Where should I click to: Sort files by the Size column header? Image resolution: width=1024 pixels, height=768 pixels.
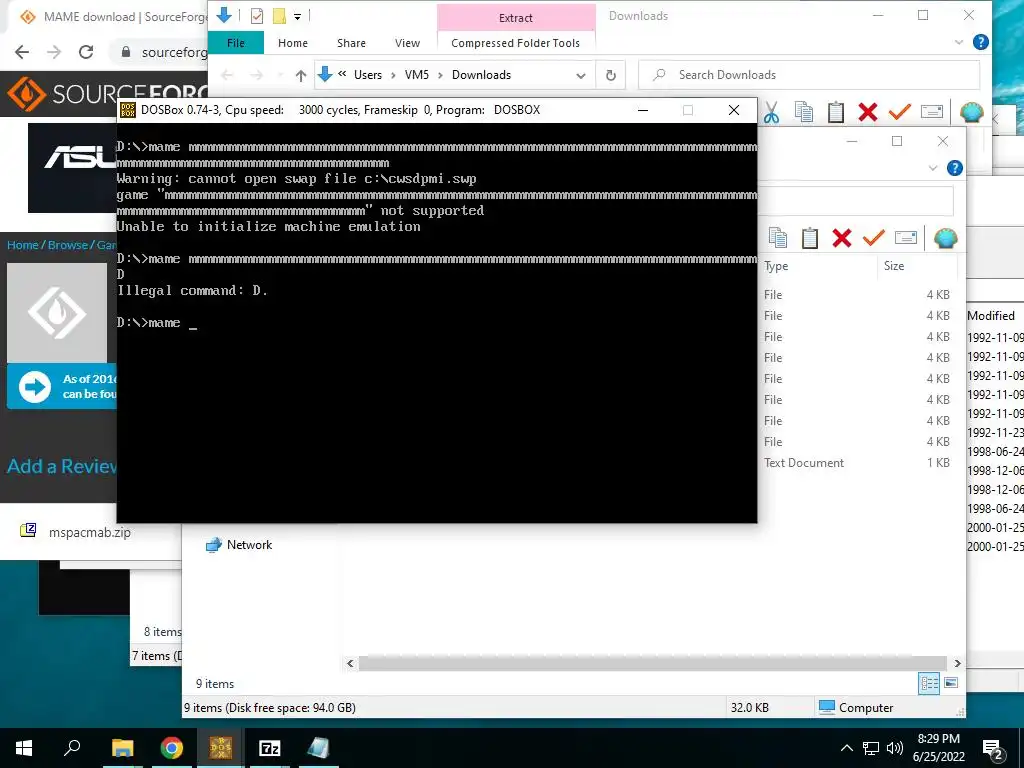pos(894,266)
